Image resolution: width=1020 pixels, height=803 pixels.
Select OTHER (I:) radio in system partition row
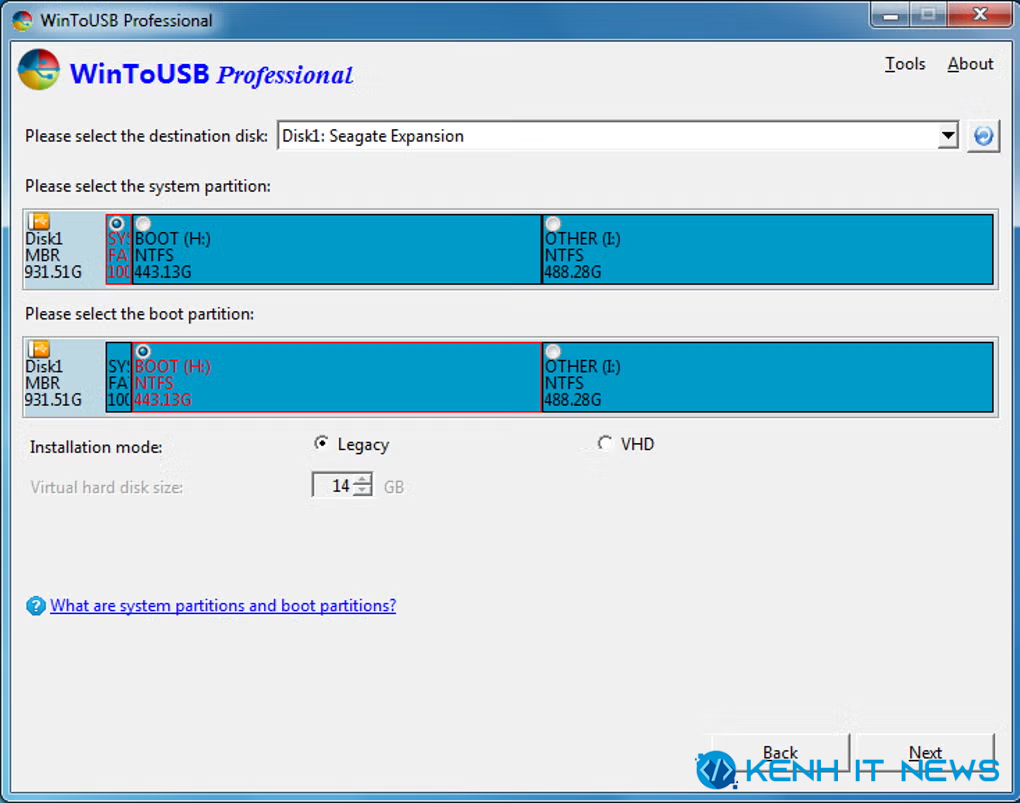553,224
